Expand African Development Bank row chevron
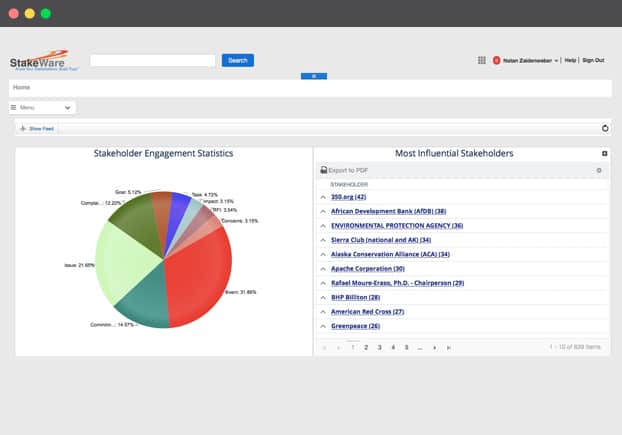The height and width of the screenshot is (435, 622). pos(323,211)
